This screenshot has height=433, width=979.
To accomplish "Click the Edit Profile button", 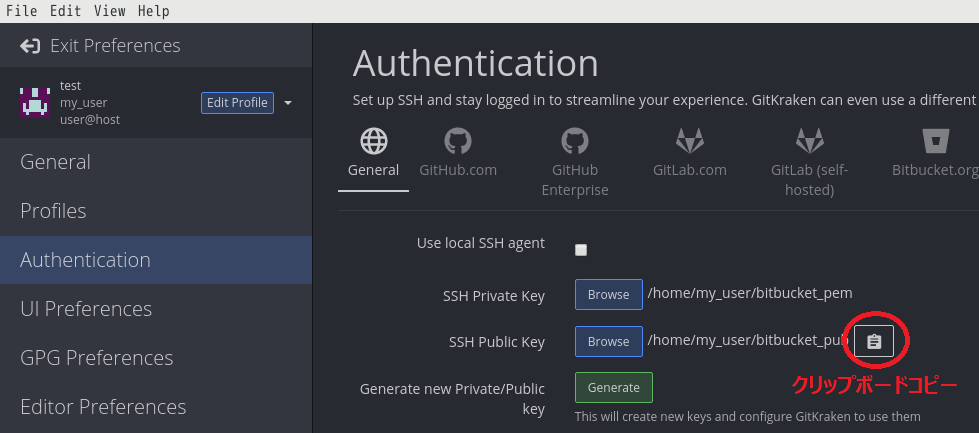I will pyautogui.click(x=237, y=103).
